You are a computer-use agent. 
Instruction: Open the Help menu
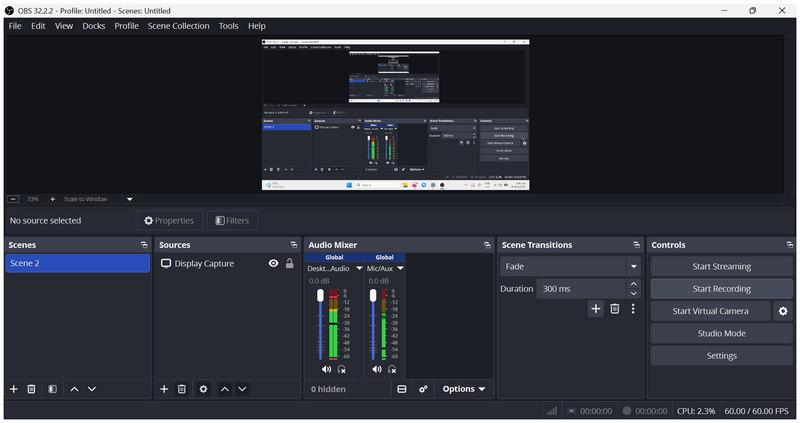pos(257,26)
